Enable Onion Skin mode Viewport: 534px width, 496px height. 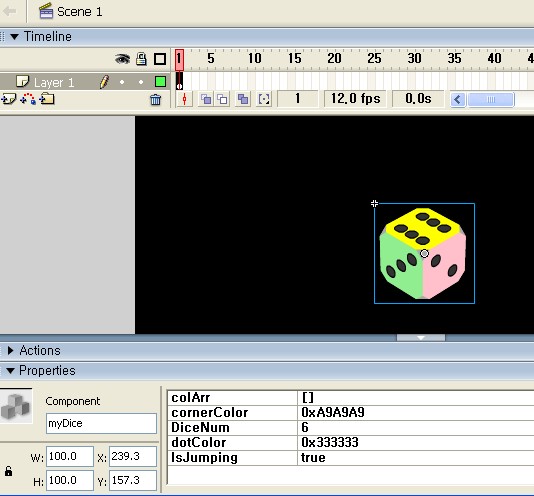pyautogui.click(x=206, y=99)
